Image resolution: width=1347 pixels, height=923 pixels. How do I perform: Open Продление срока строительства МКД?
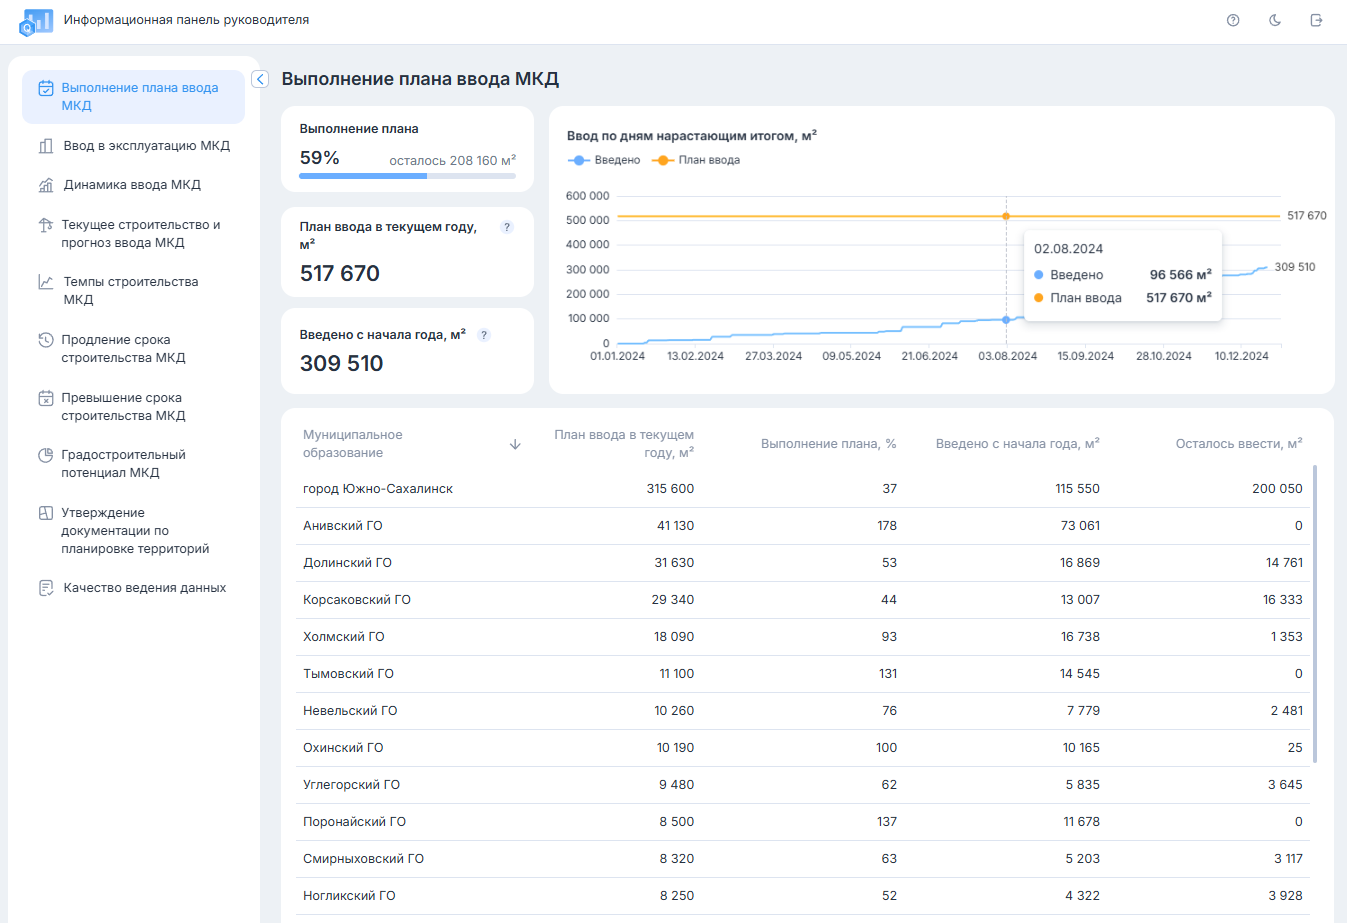point(133,349)
